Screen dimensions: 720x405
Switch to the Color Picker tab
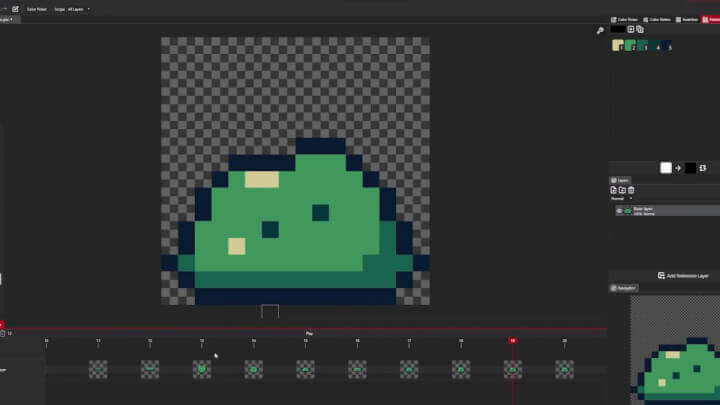click(624, 20)
